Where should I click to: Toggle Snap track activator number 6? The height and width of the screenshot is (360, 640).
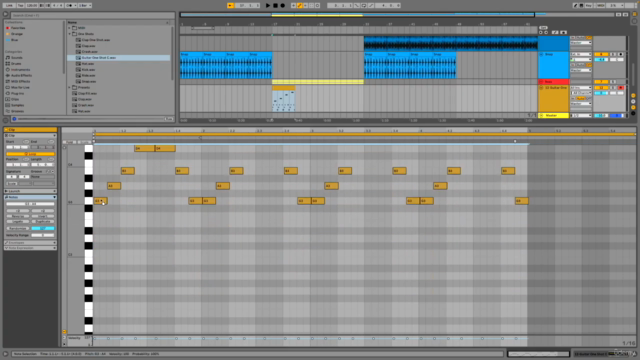[x=601, y=54]
